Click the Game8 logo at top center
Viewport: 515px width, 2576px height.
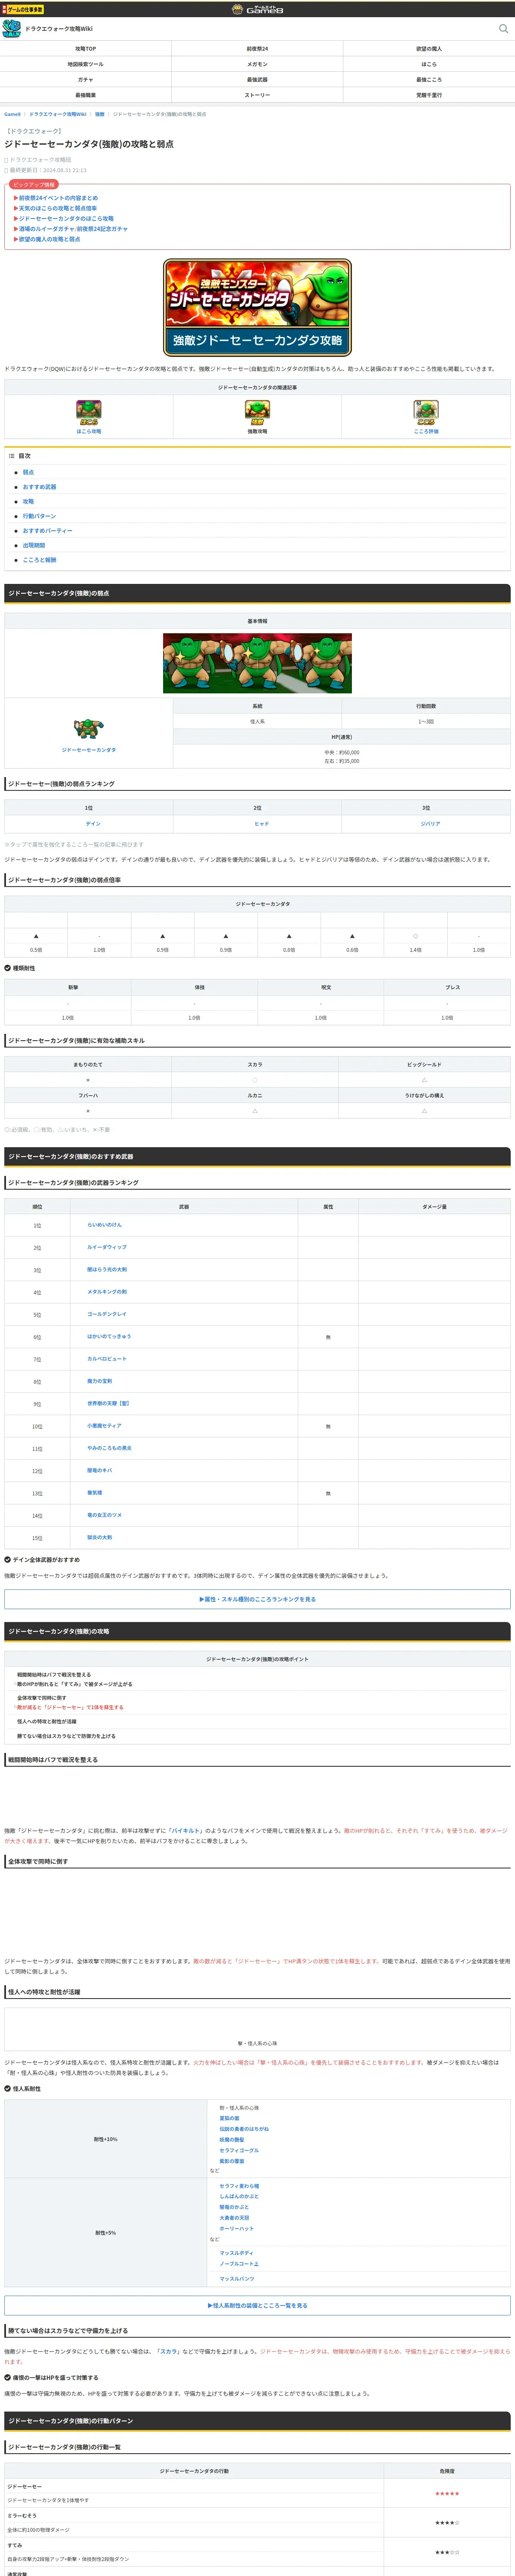[x=257, y=9]
